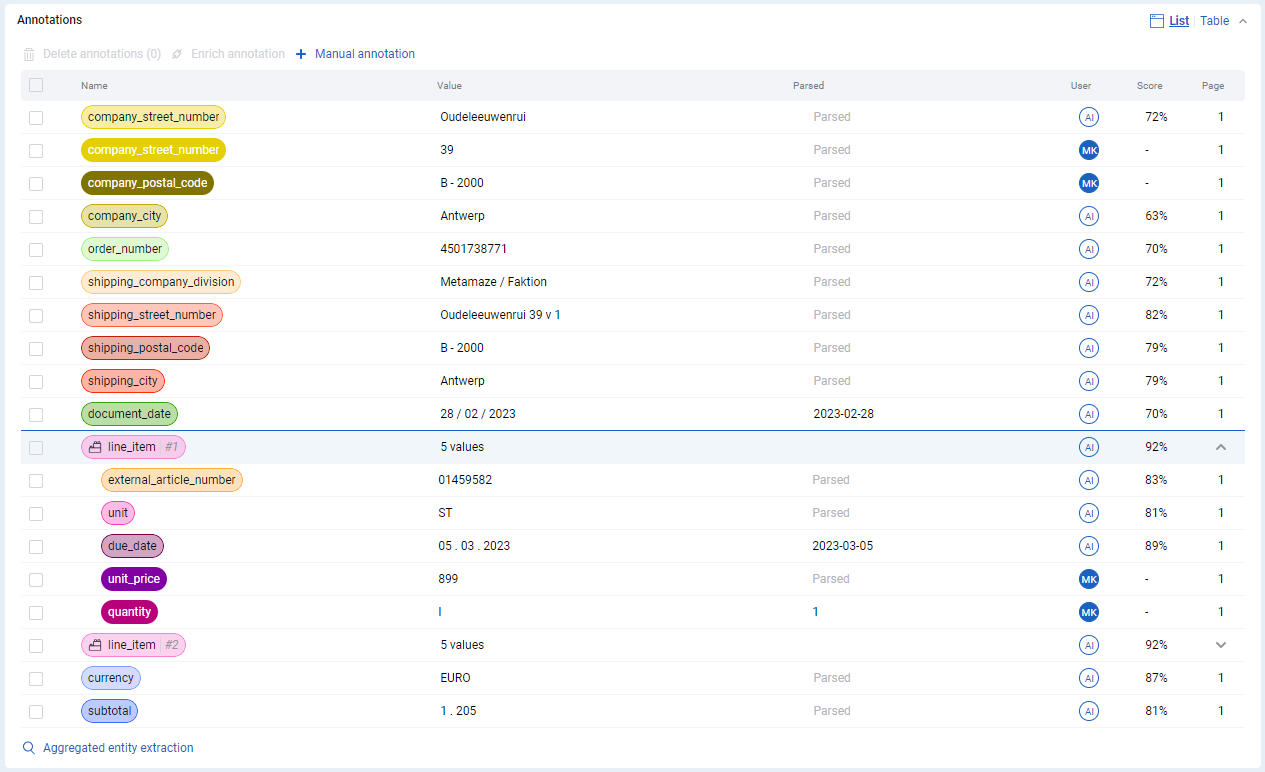Click the AI badge in line_item #1 row

tap(1089, 447)
